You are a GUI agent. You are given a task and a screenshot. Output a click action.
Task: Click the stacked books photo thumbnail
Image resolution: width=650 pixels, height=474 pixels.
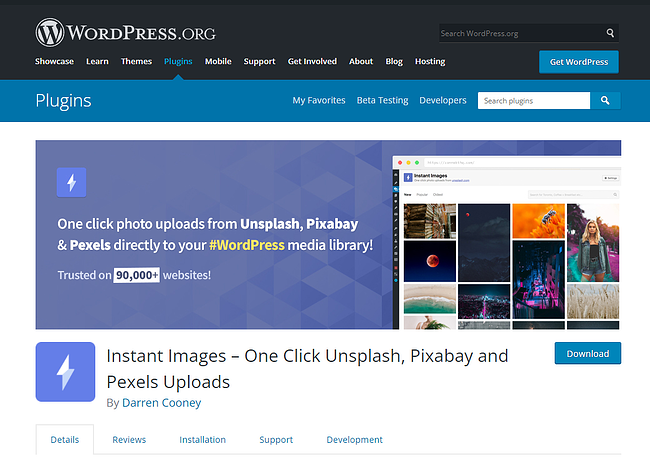(430, 221)
